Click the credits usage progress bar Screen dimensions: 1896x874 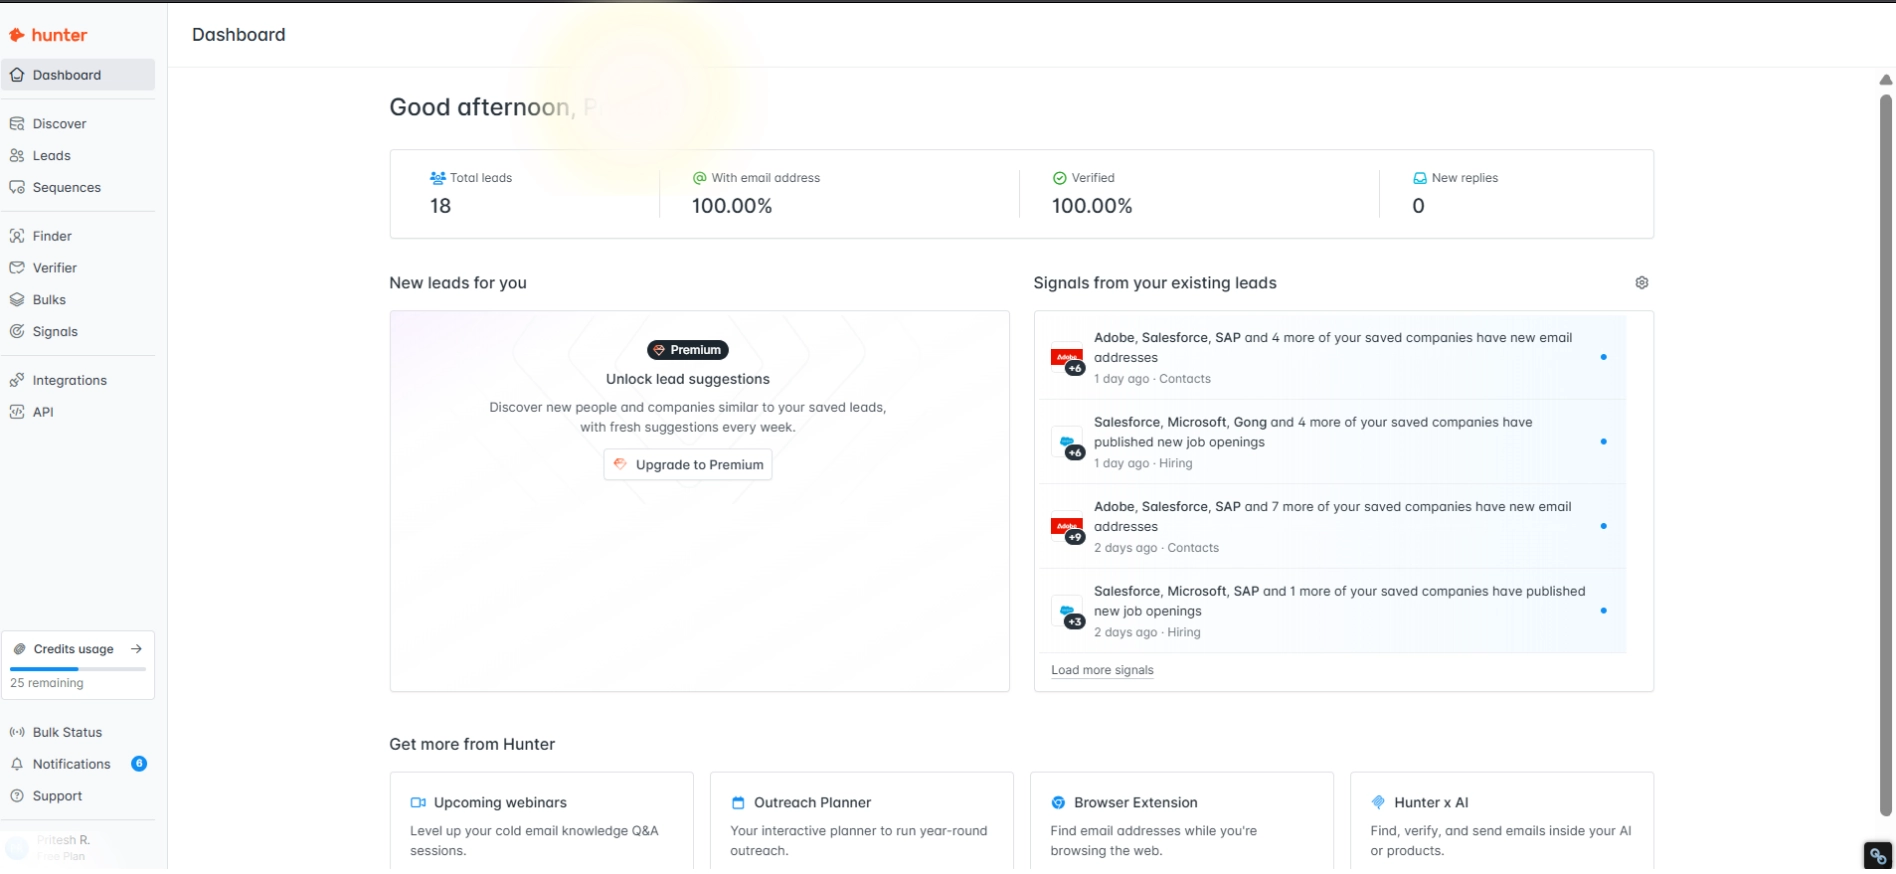pyautogui.click(x=78, y=669)
